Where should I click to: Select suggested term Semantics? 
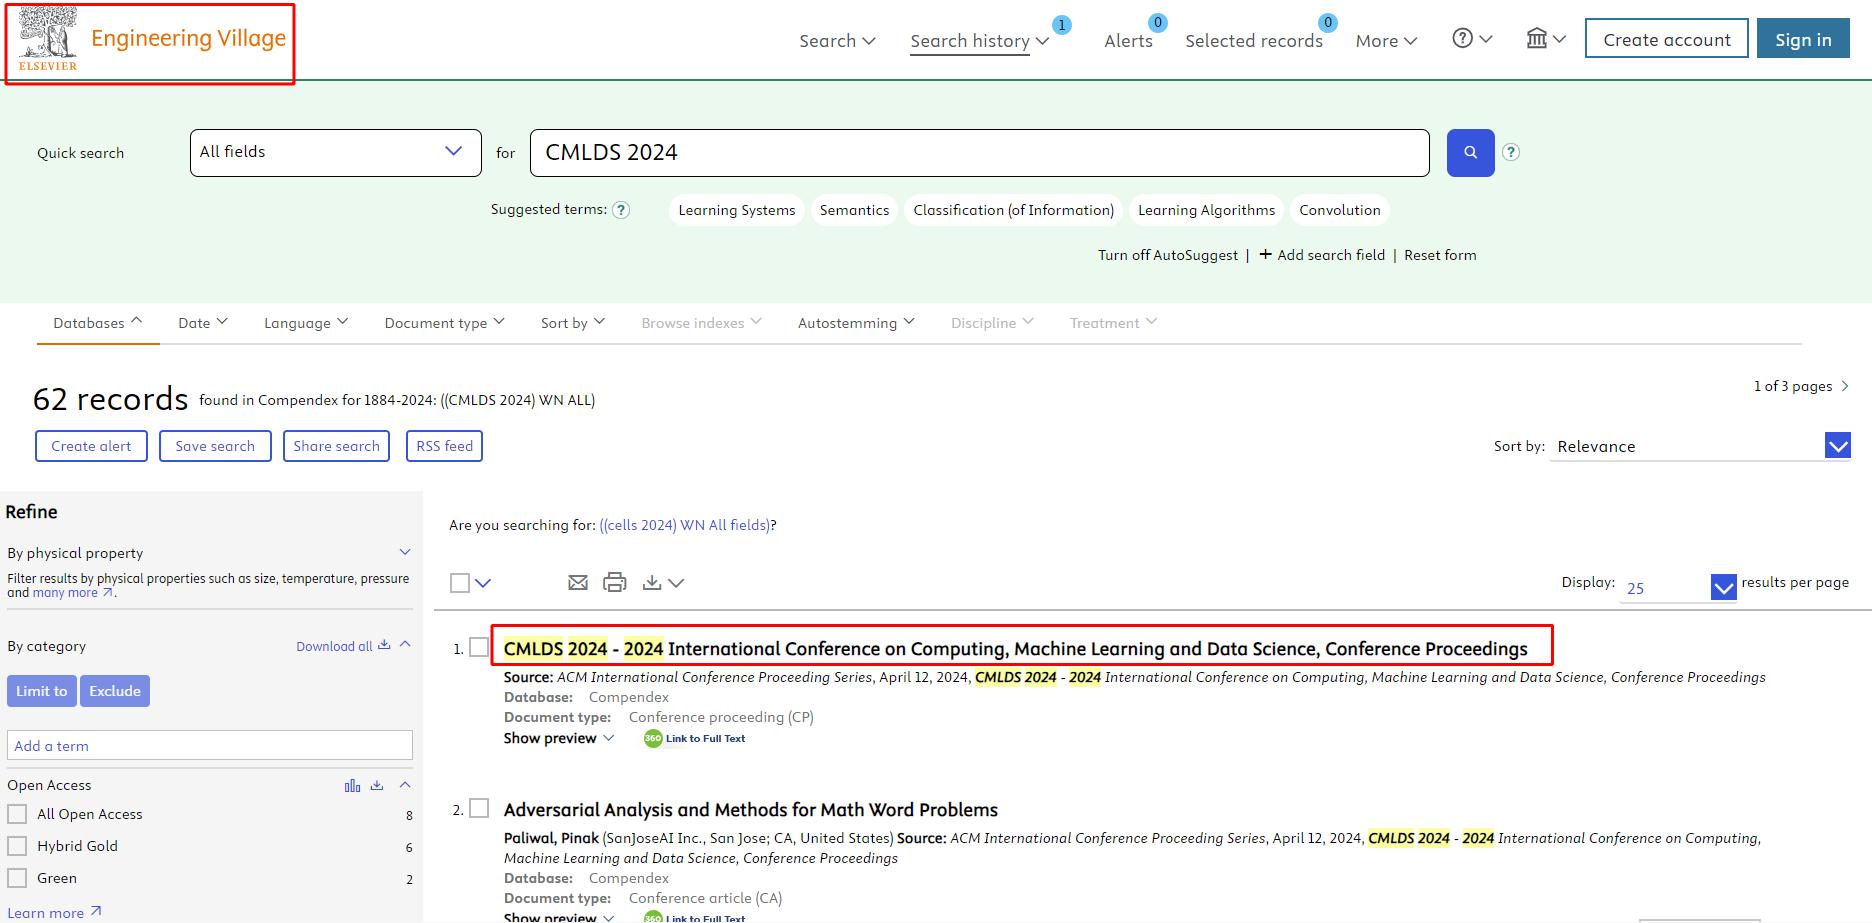(854, 210)
